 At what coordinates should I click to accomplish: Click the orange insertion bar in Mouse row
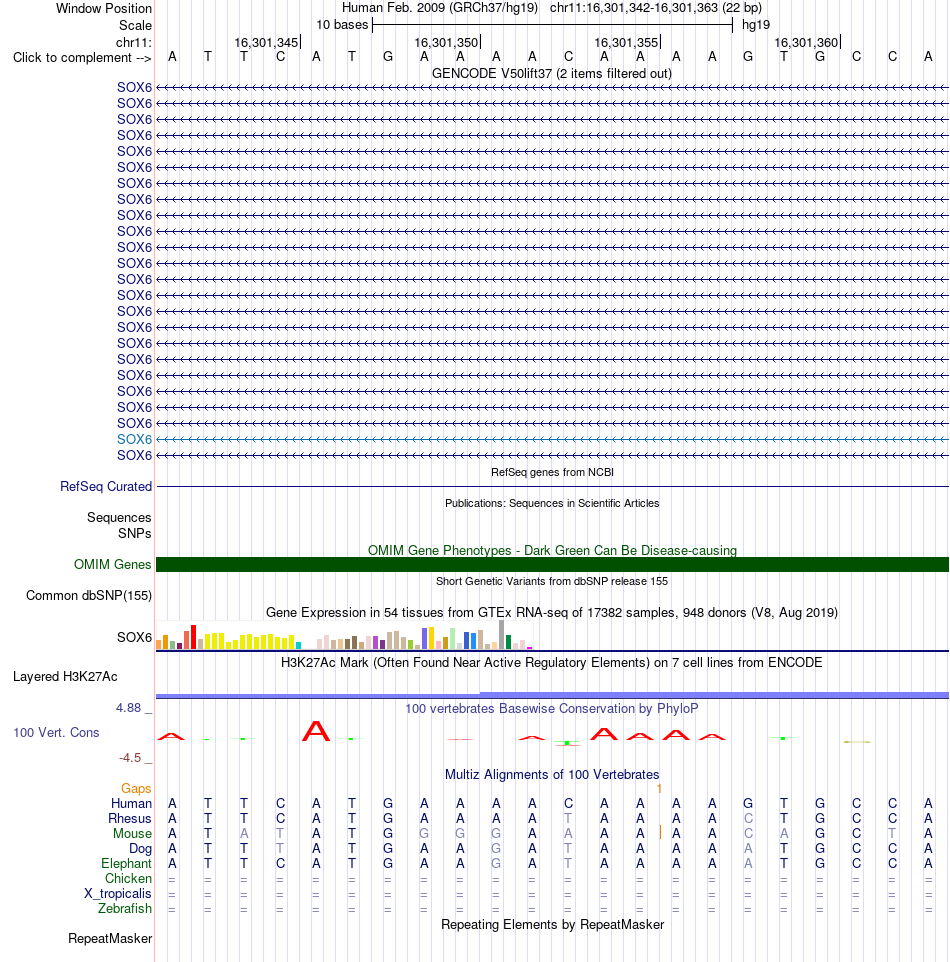click(660, 833)
